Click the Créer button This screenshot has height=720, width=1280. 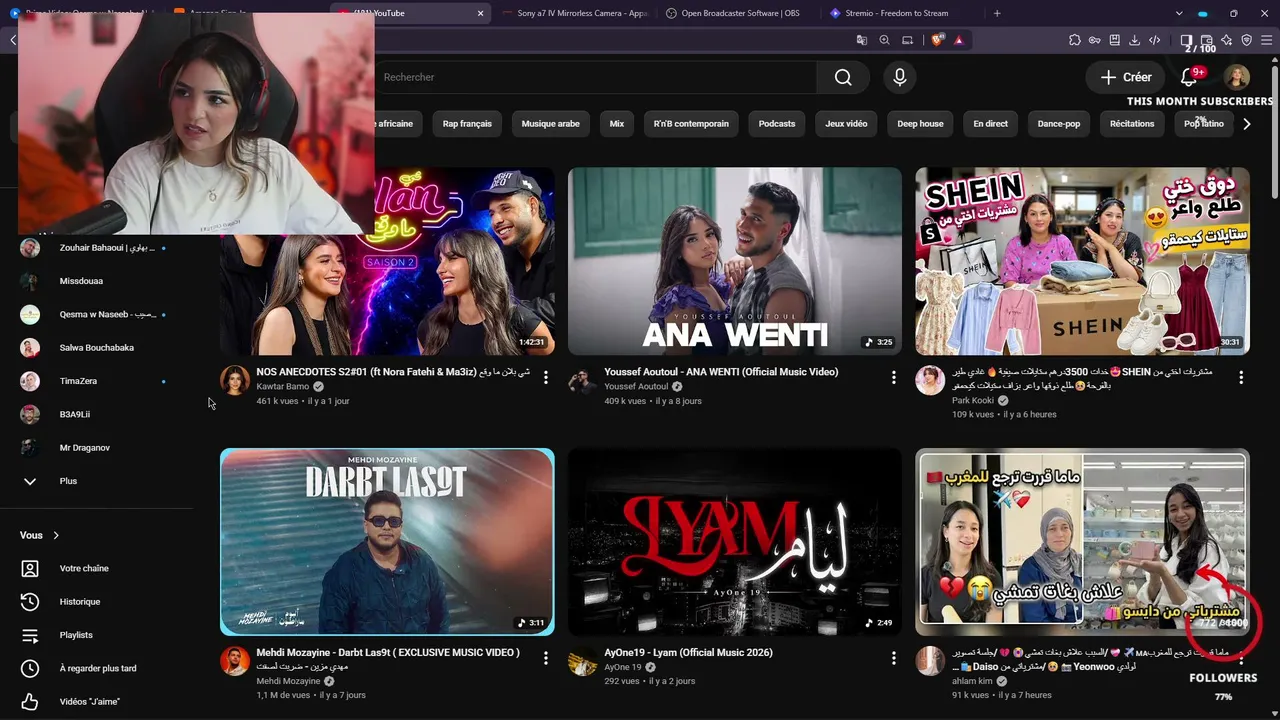click(x=1126, y=77)
